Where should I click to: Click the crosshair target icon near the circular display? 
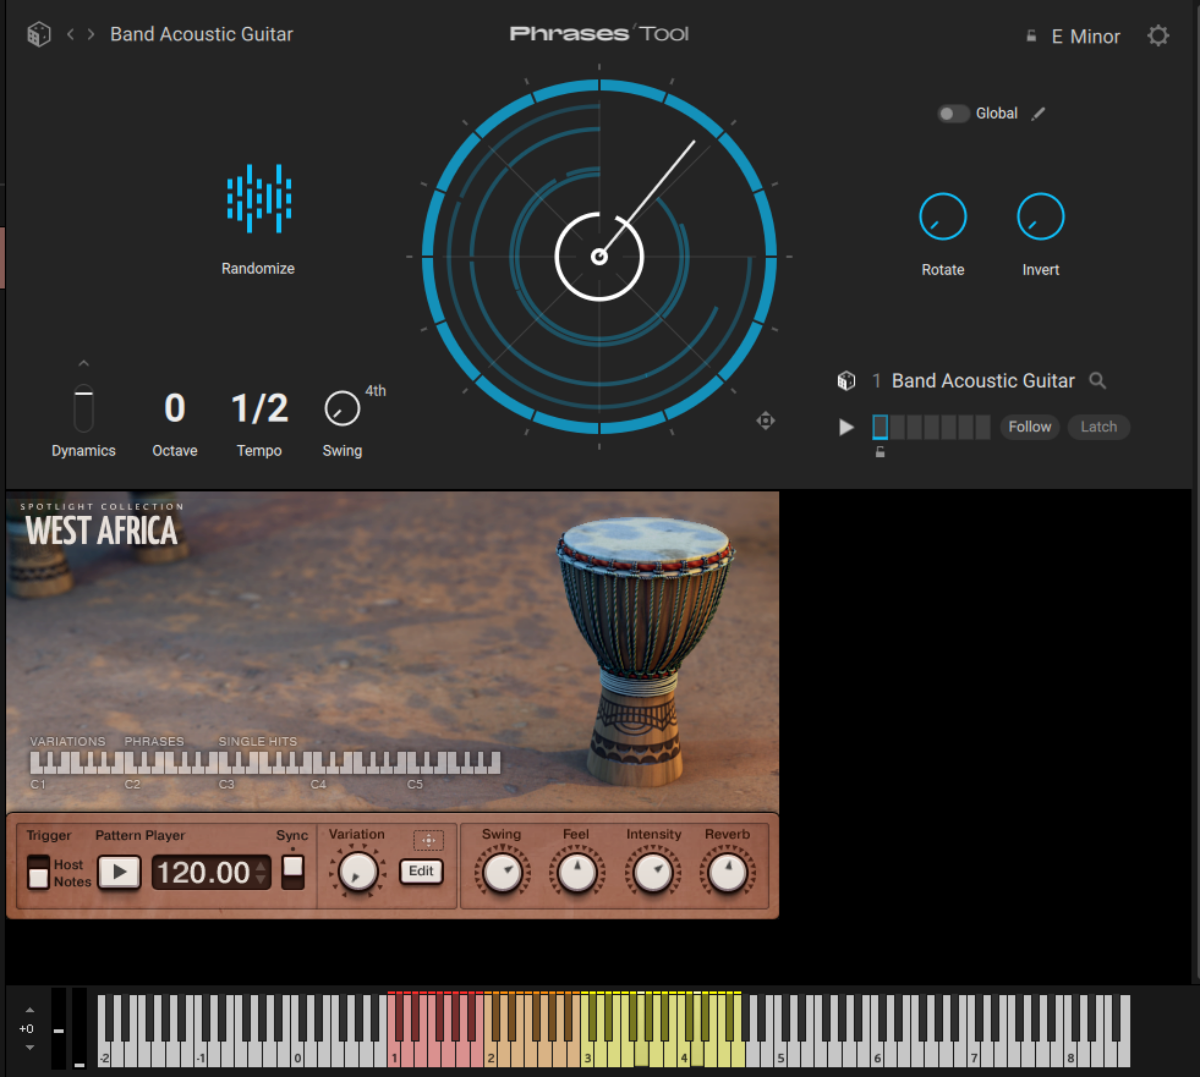pyautogui.click(x=765, y=421)
